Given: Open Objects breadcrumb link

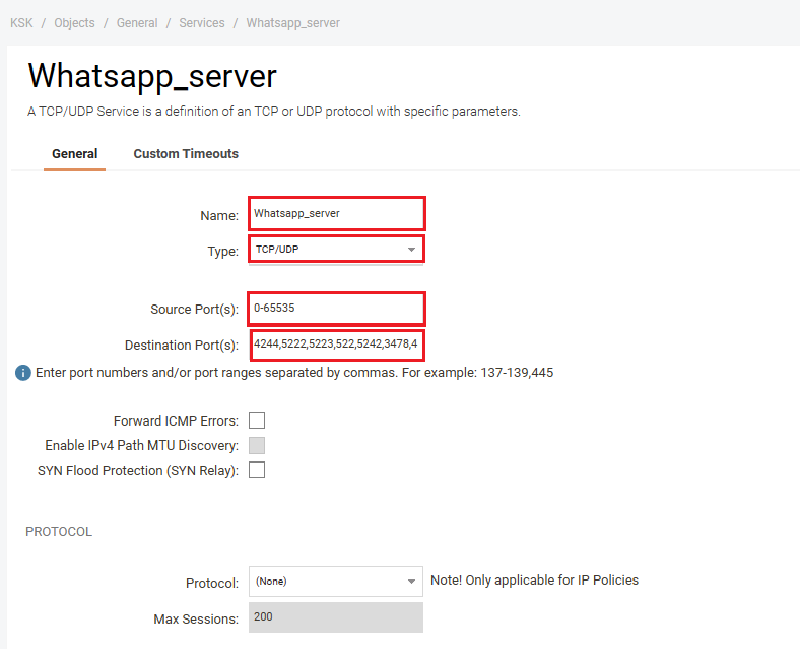Looking at the screenshot, I should pyautogui.click(x=75, y=23).
